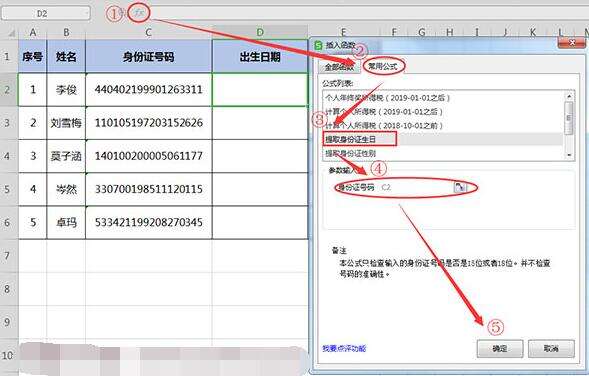Select 计算个人所得税 (2018-10-01之前) formula
Image resolution: width=589 pixels, height=376 pixels.
[x=384, y=125]
